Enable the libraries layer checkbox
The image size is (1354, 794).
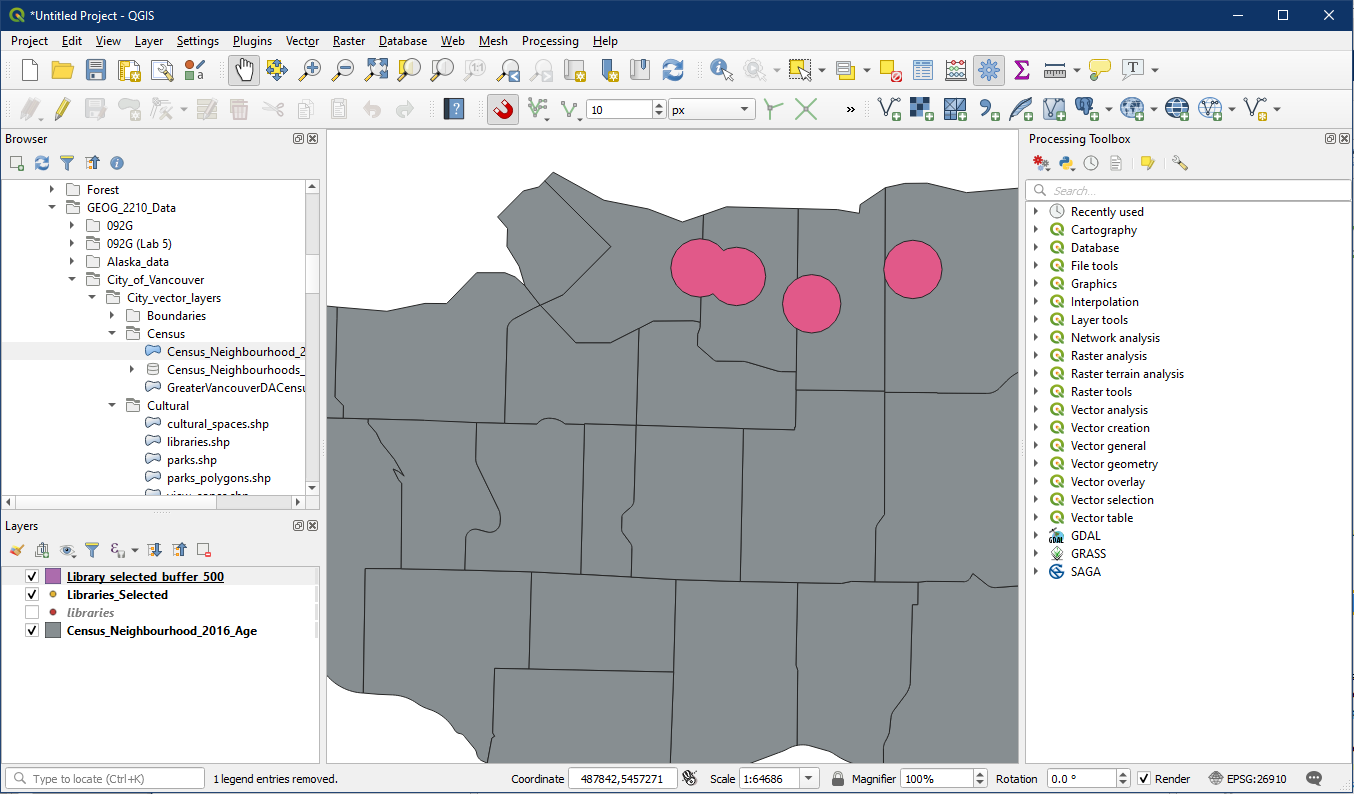coord(32,613)
